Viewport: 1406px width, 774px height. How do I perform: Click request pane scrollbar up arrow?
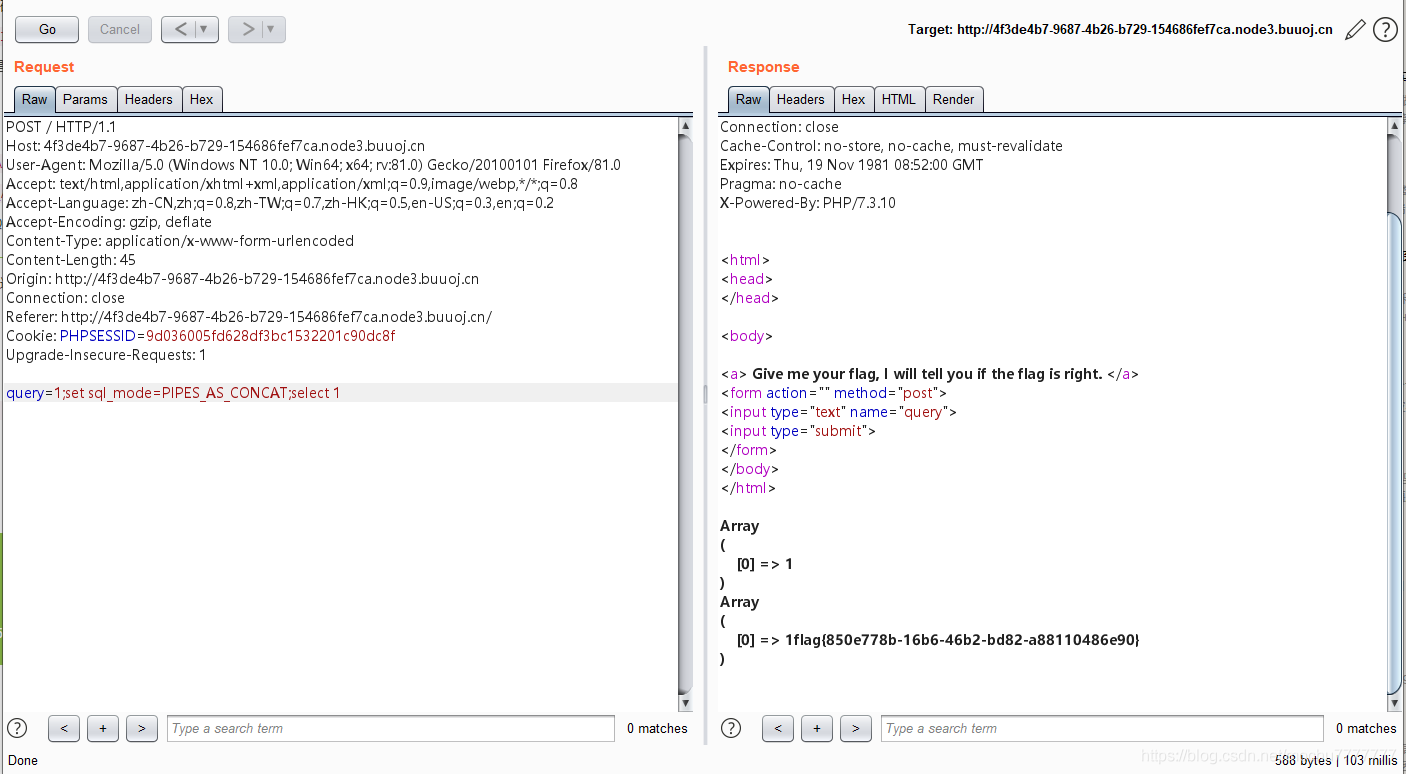pyautogui.click(x=685, y=126)
